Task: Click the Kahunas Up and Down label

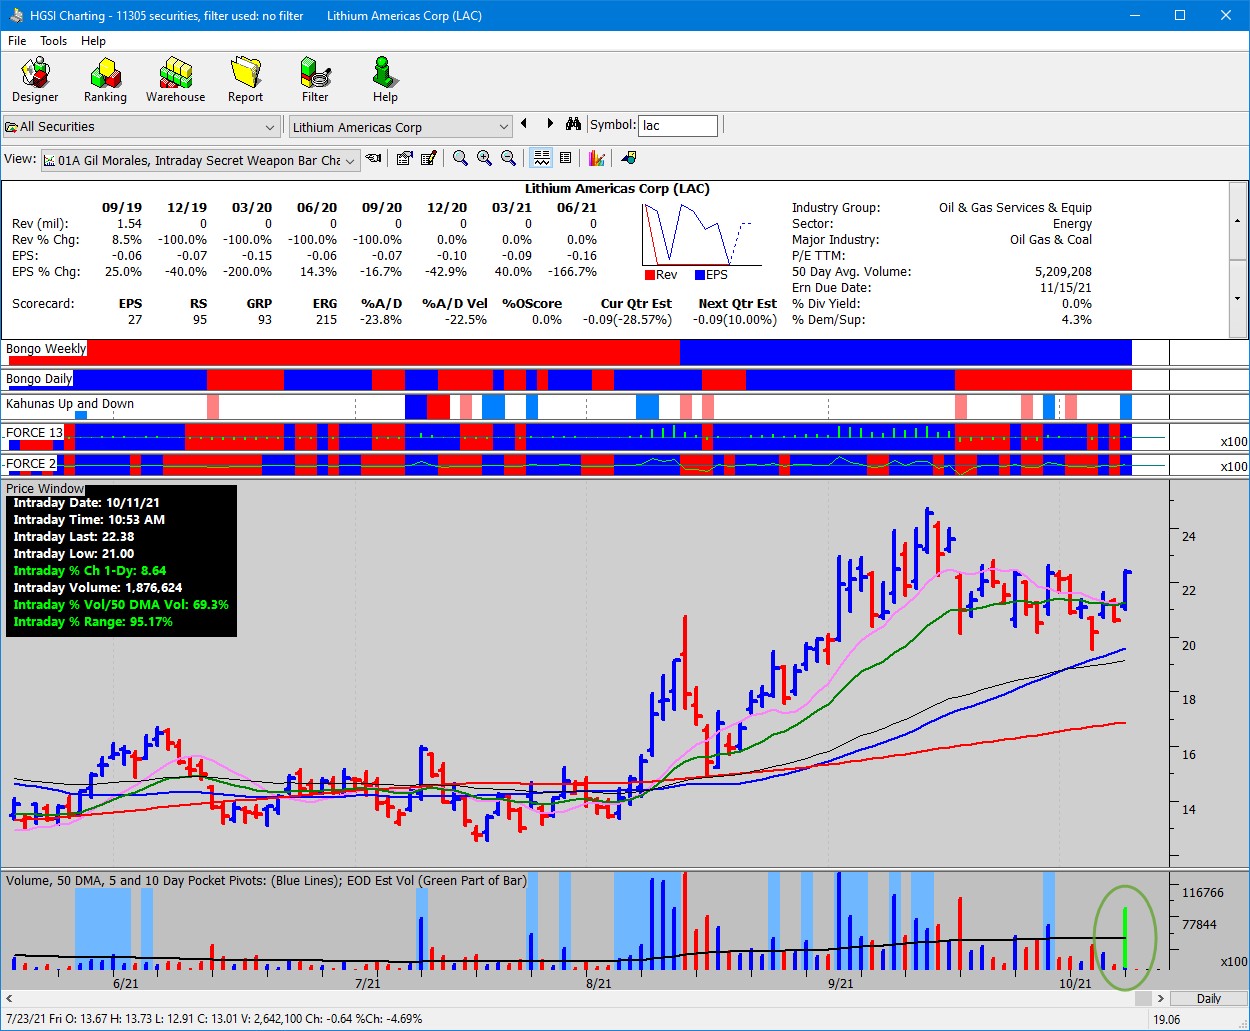Action: (x=70, y=404)
